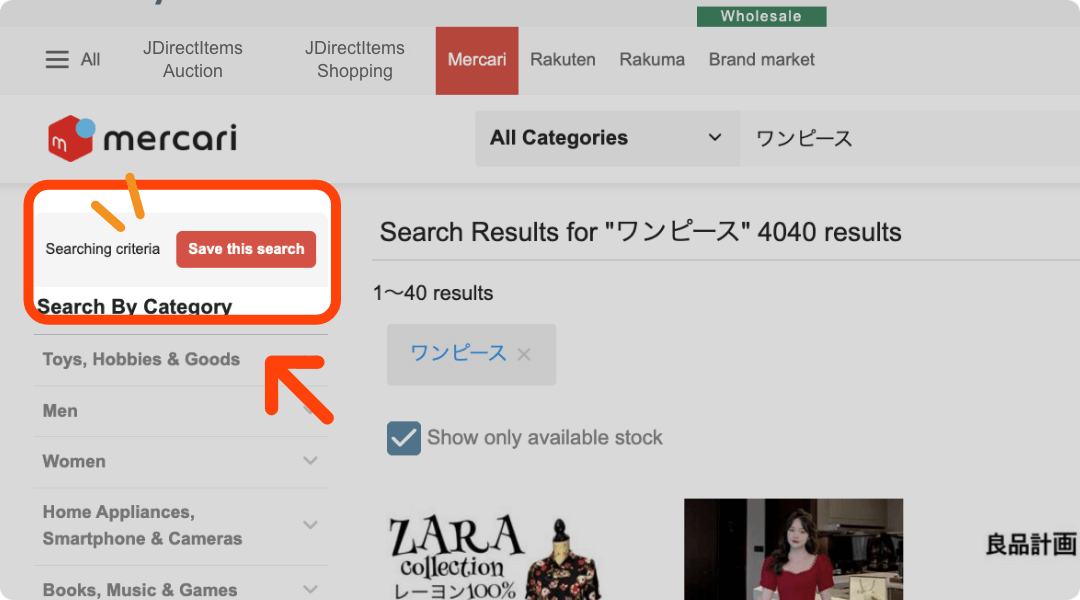The width and height of the screenshot is (1080, 600).
Task: Open the Brand market tab
Action: pos(762,60)
